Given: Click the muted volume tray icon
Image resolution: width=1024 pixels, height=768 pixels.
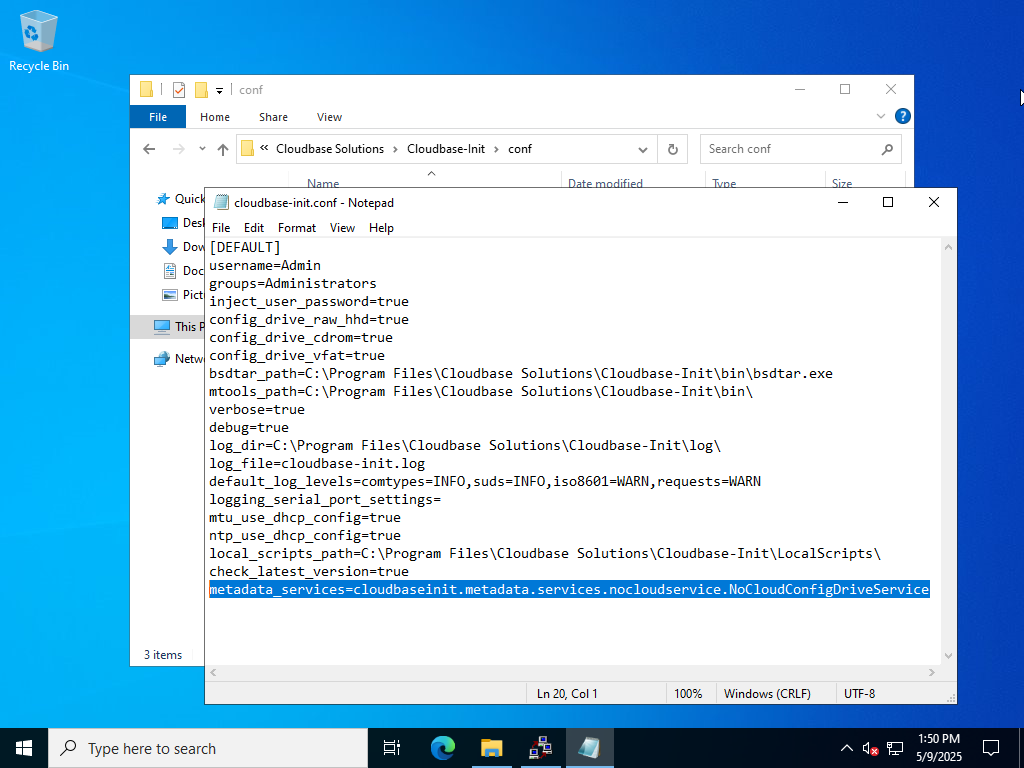Looking at the screenshot, I should click(x=870, y=748).
